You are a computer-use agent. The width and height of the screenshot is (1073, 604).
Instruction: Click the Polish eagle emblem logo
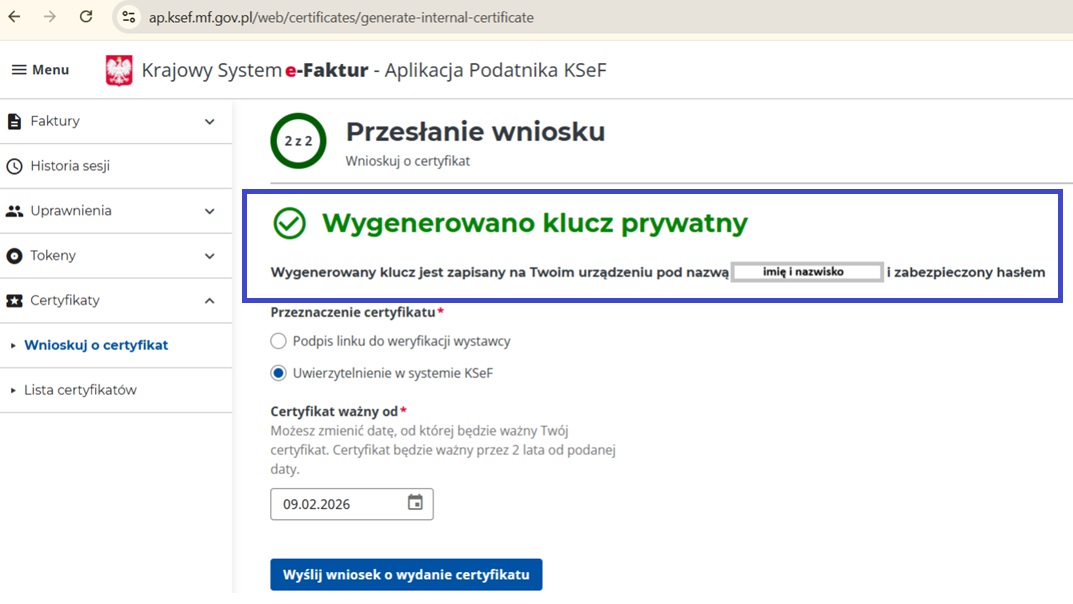click(119, 70)
